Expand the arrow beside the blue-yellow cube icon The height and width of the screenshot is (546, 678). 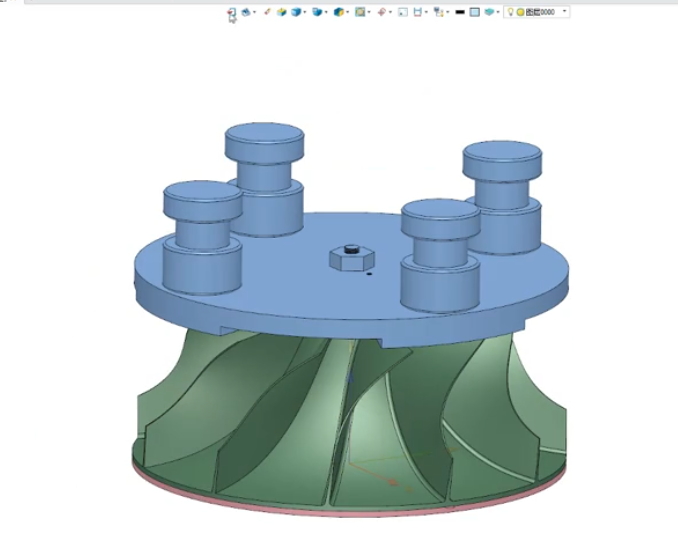348,12
